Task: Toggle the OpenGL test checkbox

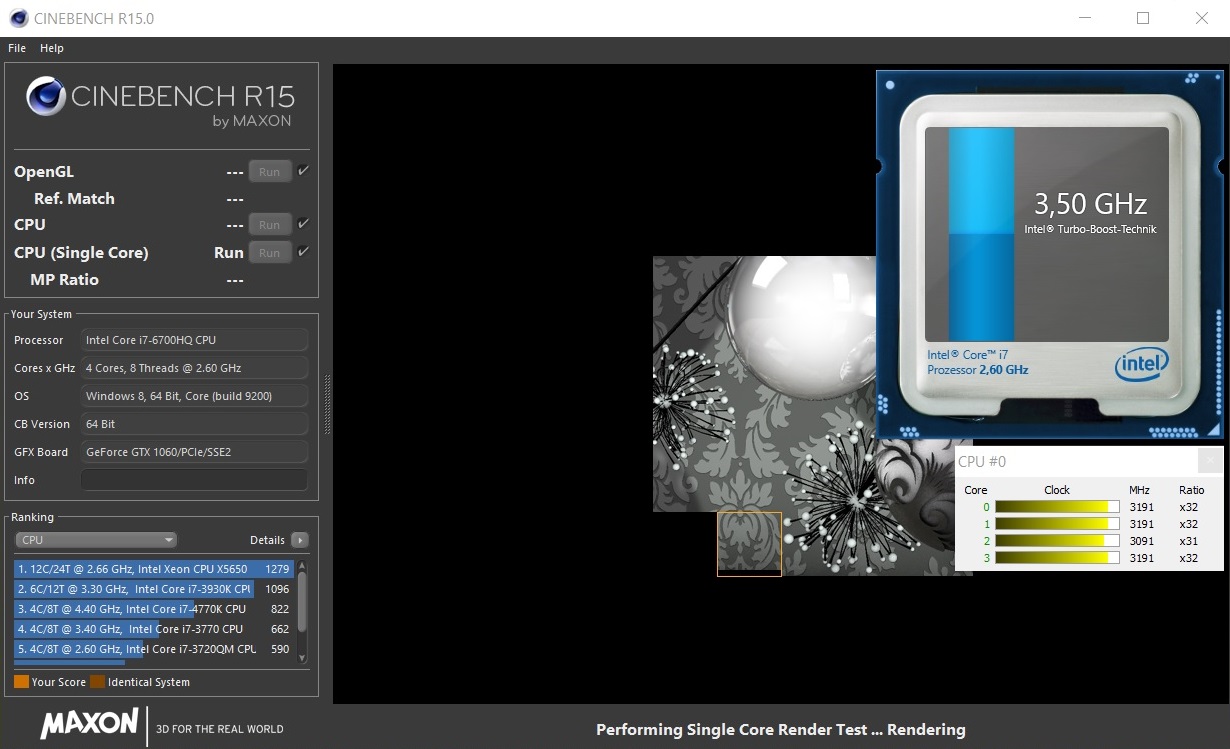Action: pyautogui.click(x=303, y=171)
